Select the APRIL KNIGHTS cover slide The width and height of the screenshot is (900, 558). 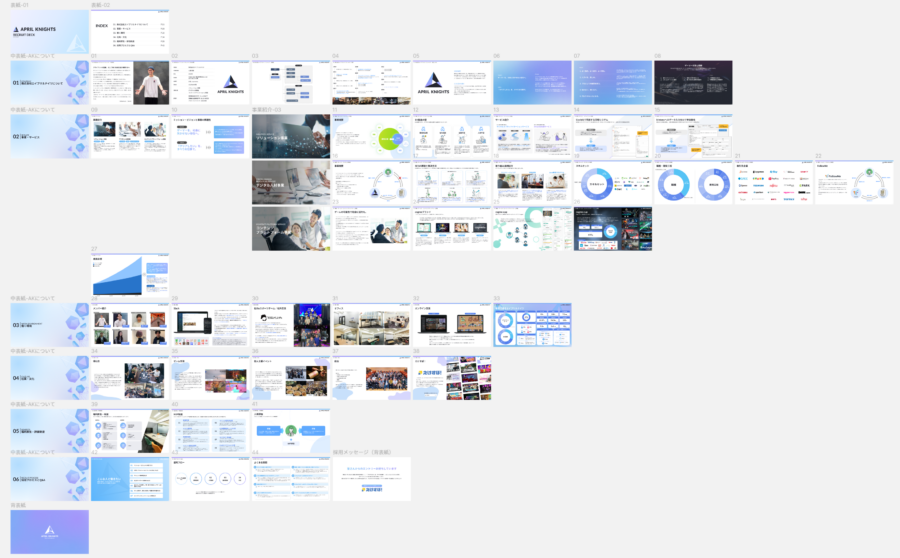point(49,32)
